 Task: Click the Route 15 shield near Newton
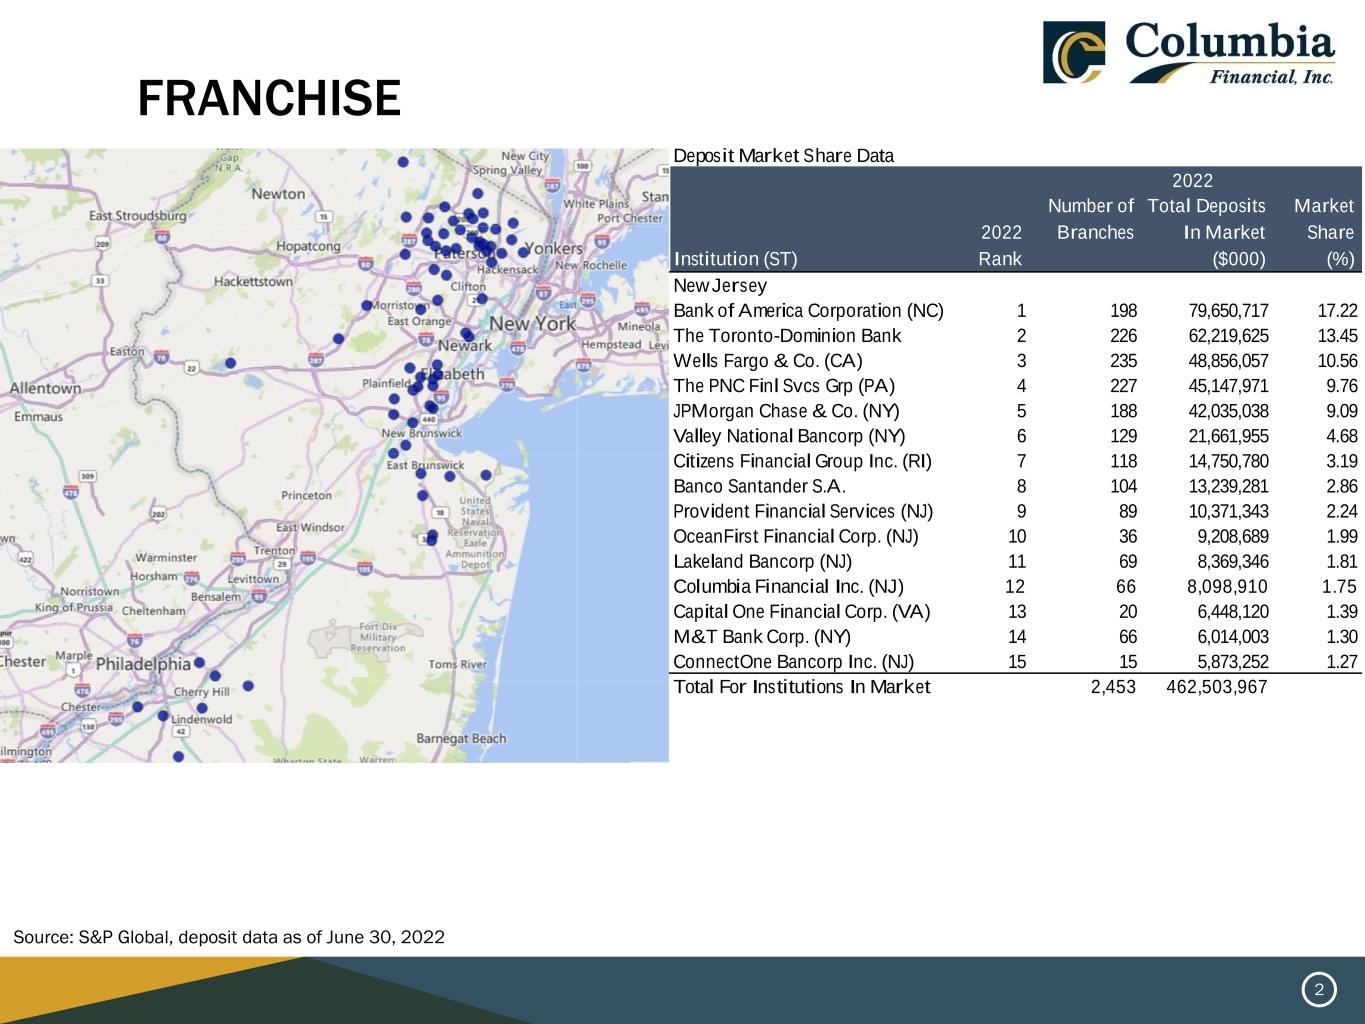[322, 216]
